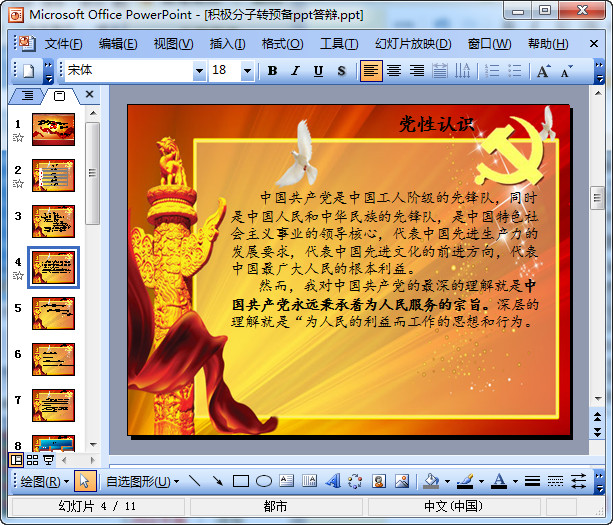Screen dimensions: 613x525
Task: Switch to Slide Sorter view
Action: [32, 460]
